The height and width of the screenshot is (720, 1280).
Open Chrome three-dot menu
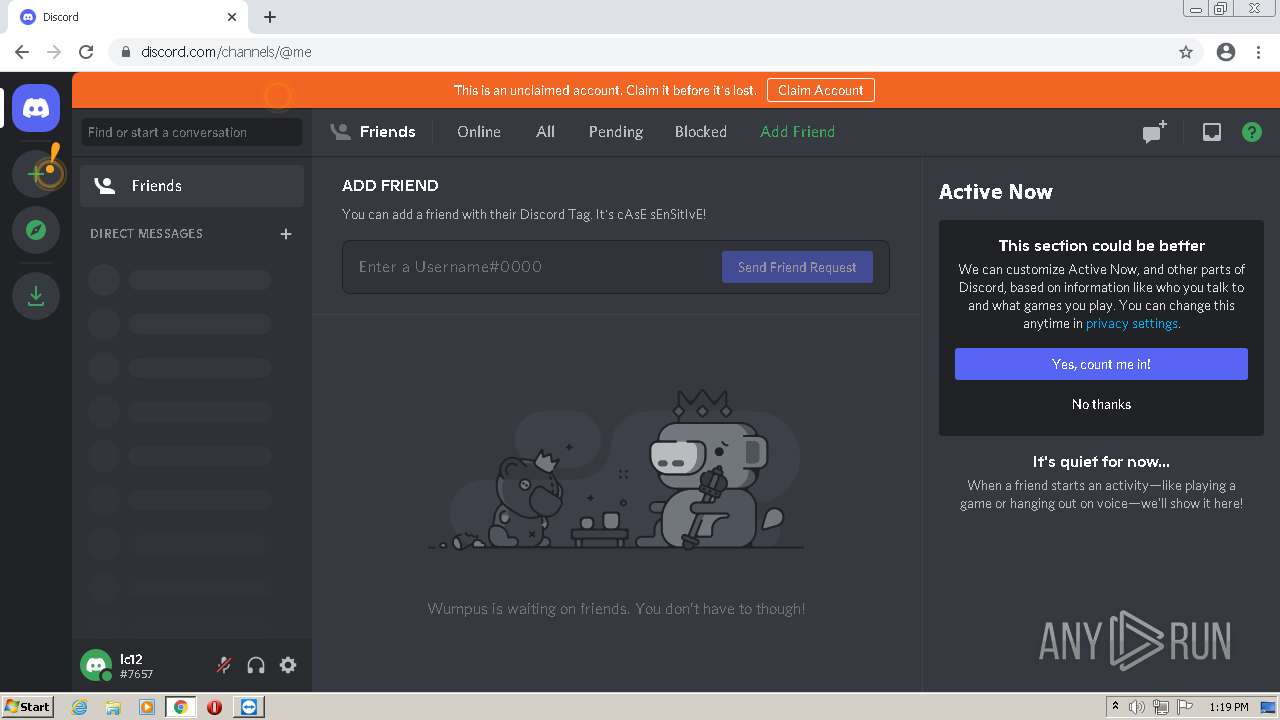(1258, 52)
